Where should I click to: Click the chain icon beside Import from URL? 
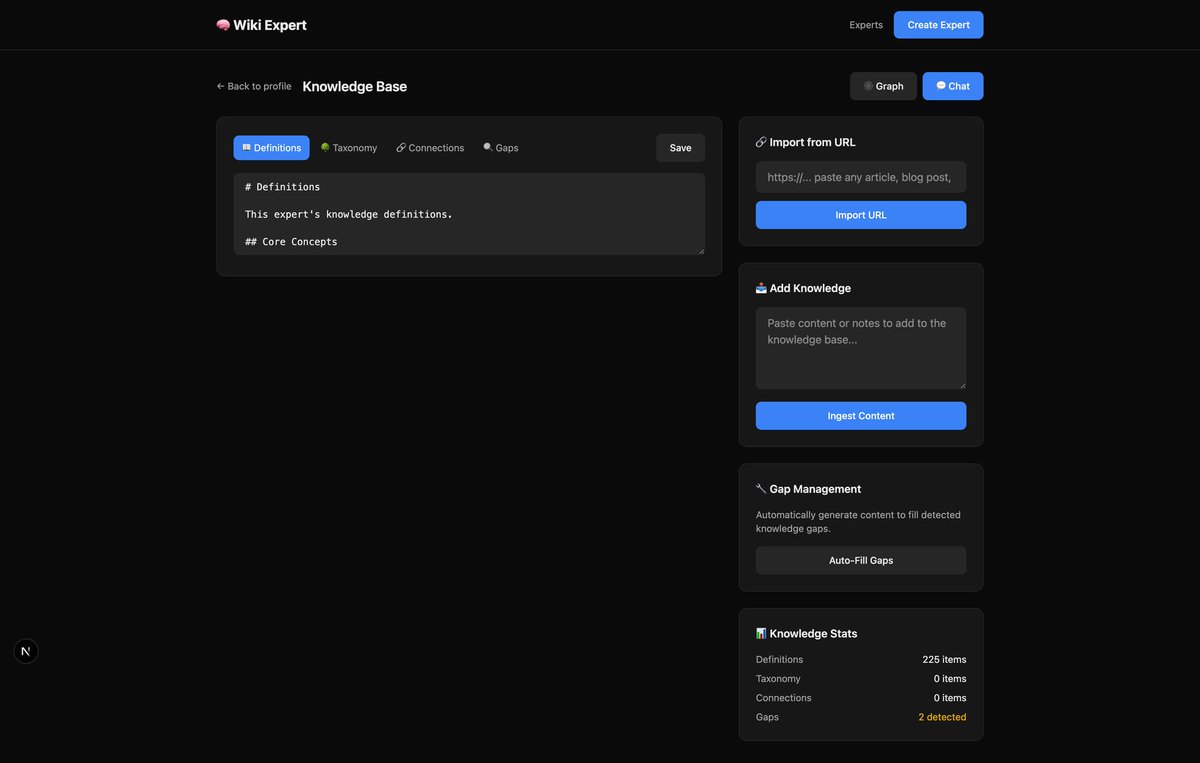761,142
